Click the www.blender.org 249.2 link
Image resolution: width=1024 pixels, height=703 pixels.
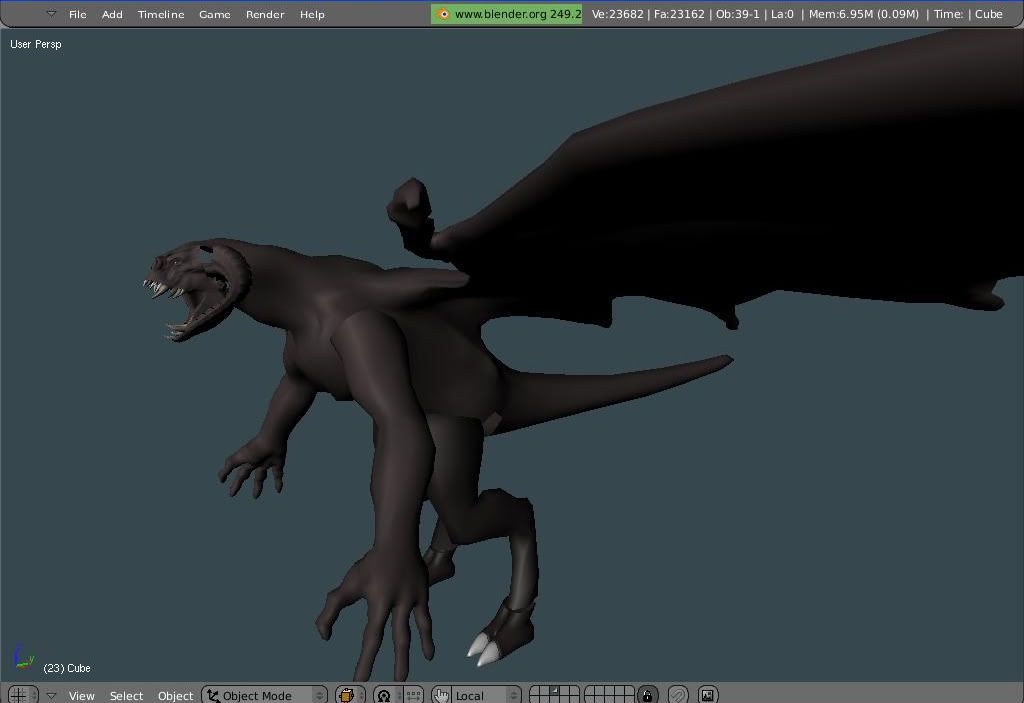517,14
